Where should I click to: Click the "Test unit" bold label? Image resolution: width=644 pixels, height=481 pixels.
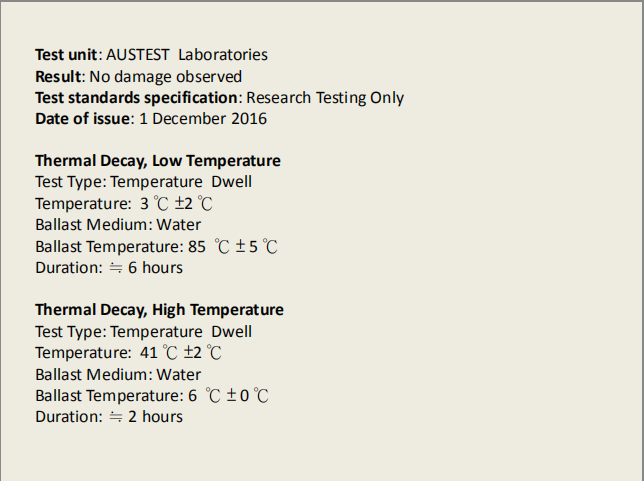[66, 55]
